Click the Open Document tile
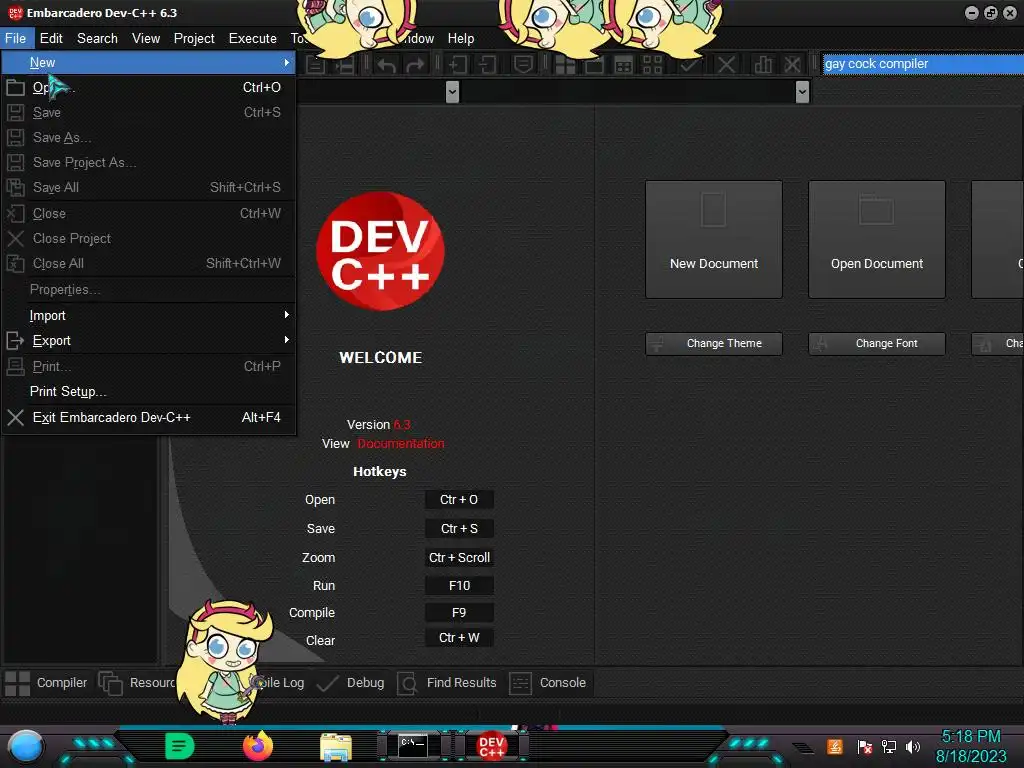Screen dimensions: 1024x768 [876, 240]
